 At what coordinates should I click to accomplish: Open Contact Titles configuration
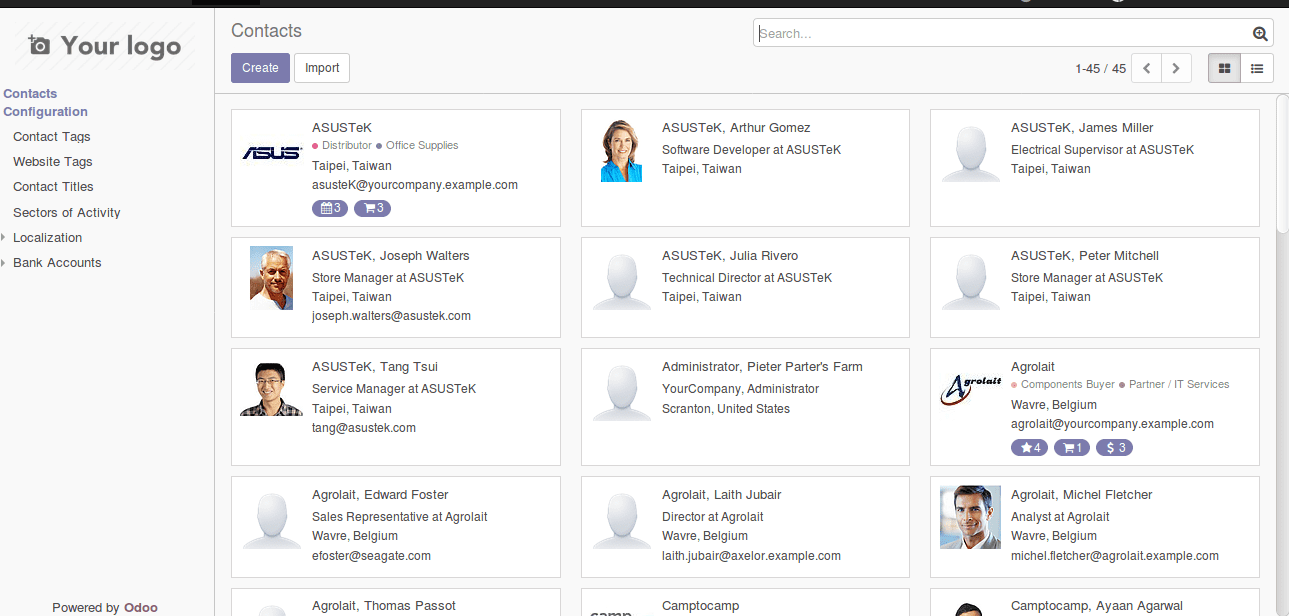click(53, 187)
